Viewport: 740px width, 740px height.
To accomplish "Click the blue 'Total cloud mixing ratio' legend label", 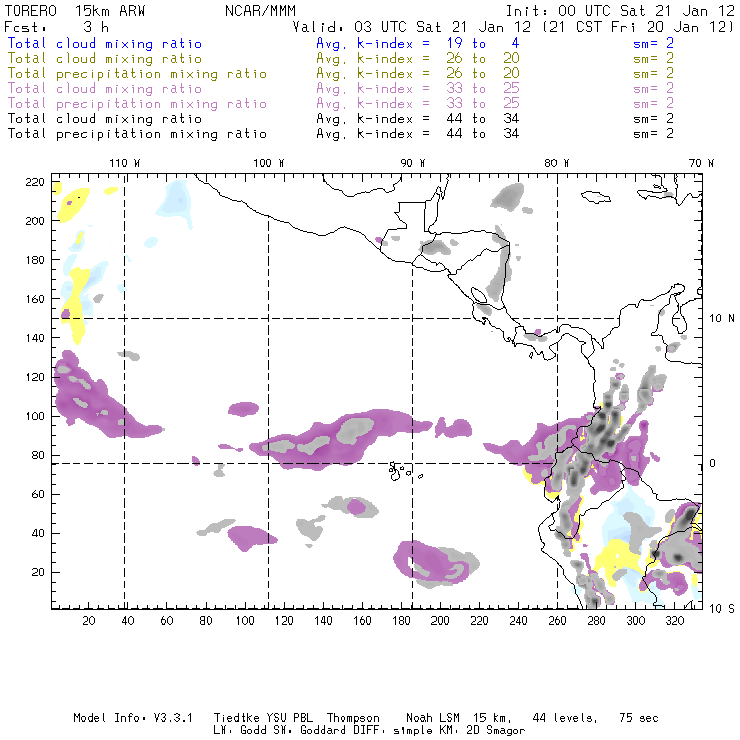I will pos(105,43).
